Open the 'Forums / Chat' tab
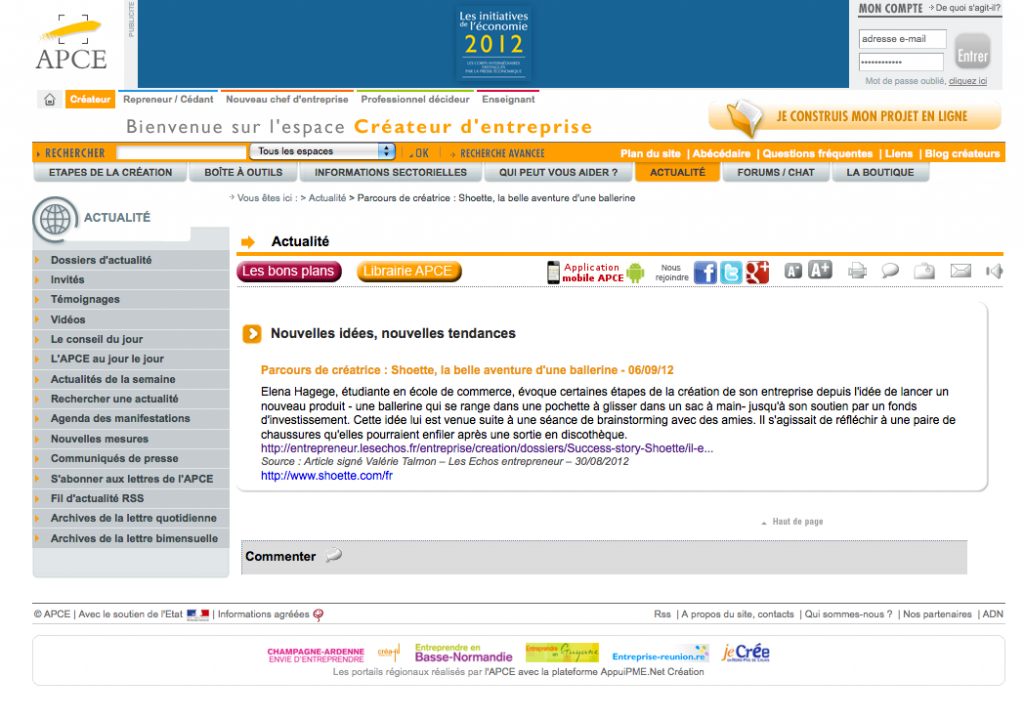 coord(776,172)
